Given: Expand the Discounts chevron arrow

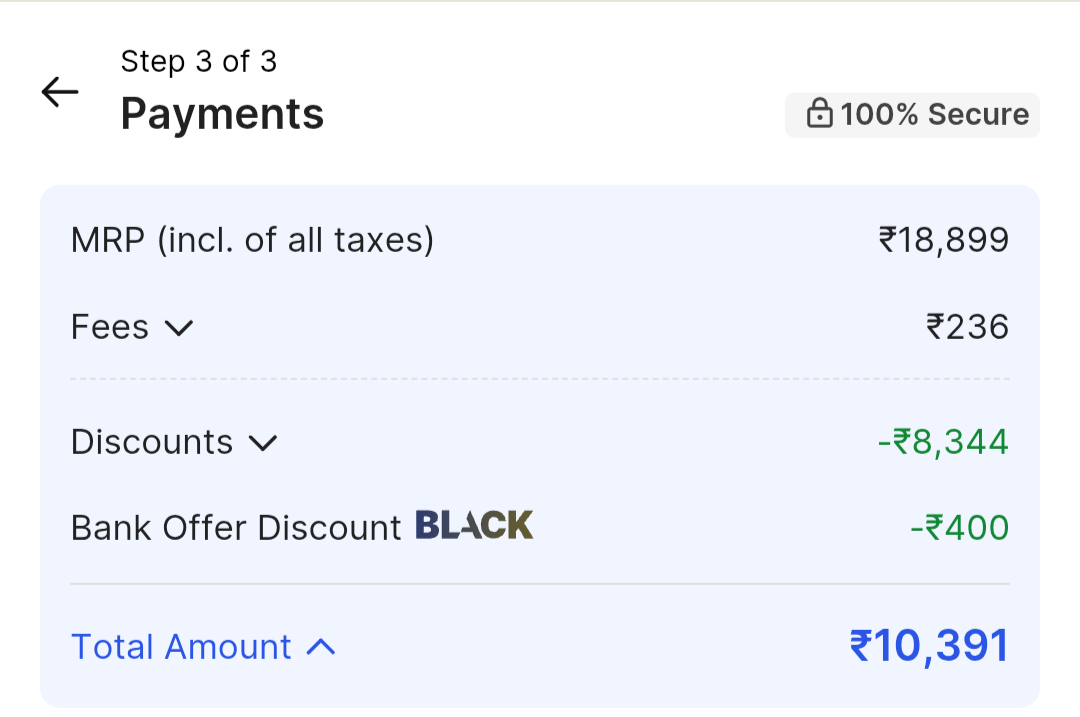Looking at the screenshot, I should tap(262, 443).
